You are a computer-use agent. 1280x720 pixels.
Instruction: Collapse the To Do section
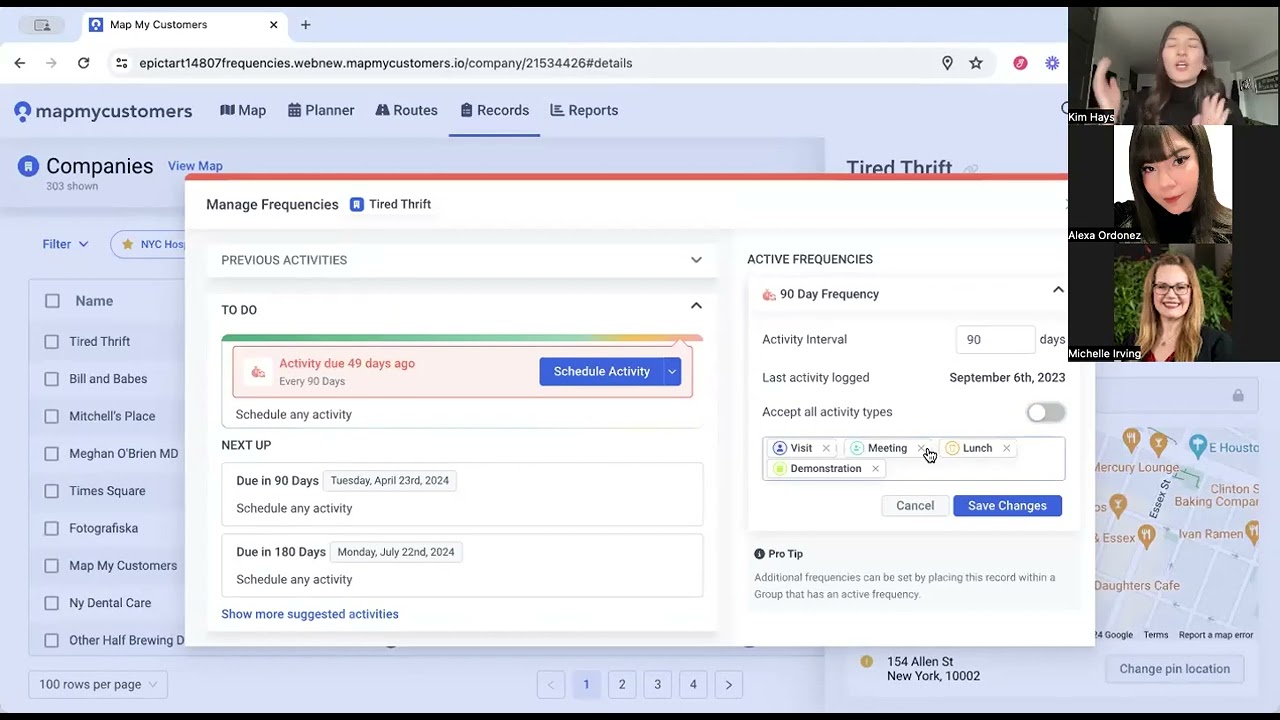(696, 306)
